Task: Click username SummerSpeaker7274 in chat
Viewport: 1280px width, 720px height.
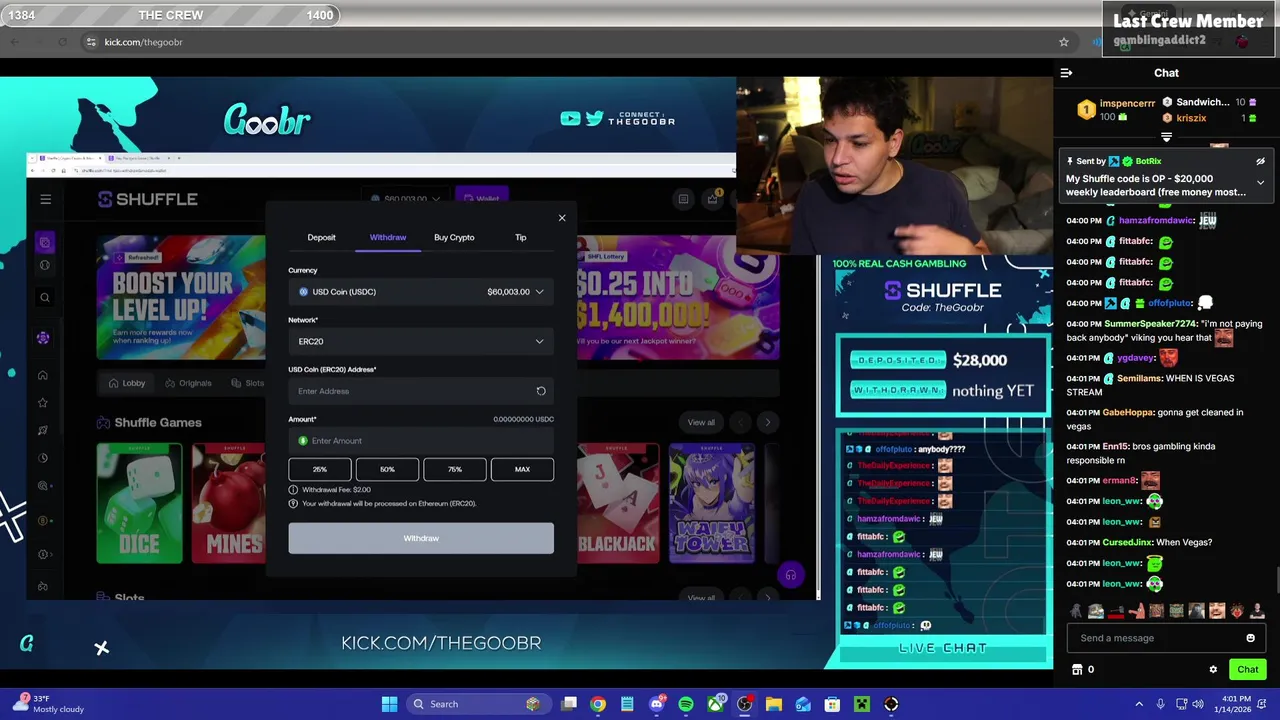Action: (1150, 324)
